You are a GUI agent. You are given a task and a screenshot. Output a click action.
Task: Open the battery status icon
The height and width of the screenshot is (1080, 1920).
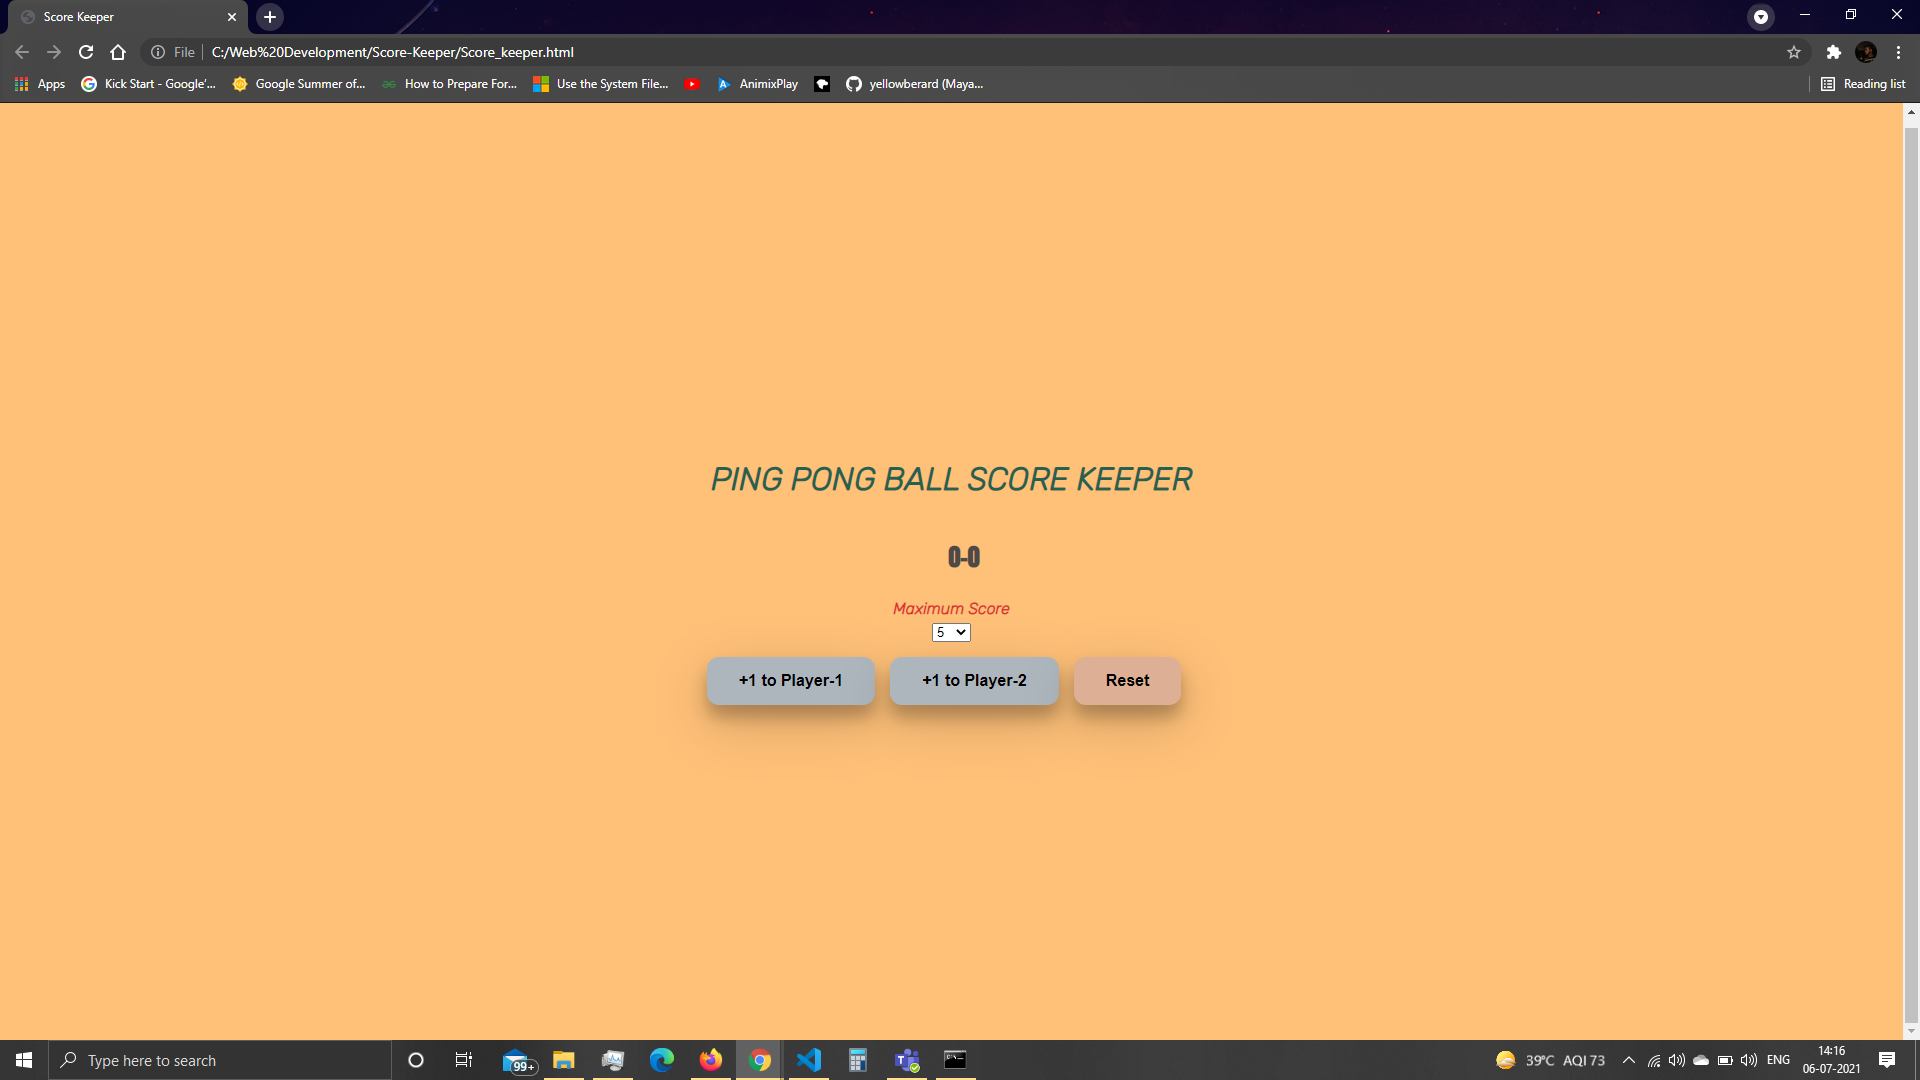1725,1060
